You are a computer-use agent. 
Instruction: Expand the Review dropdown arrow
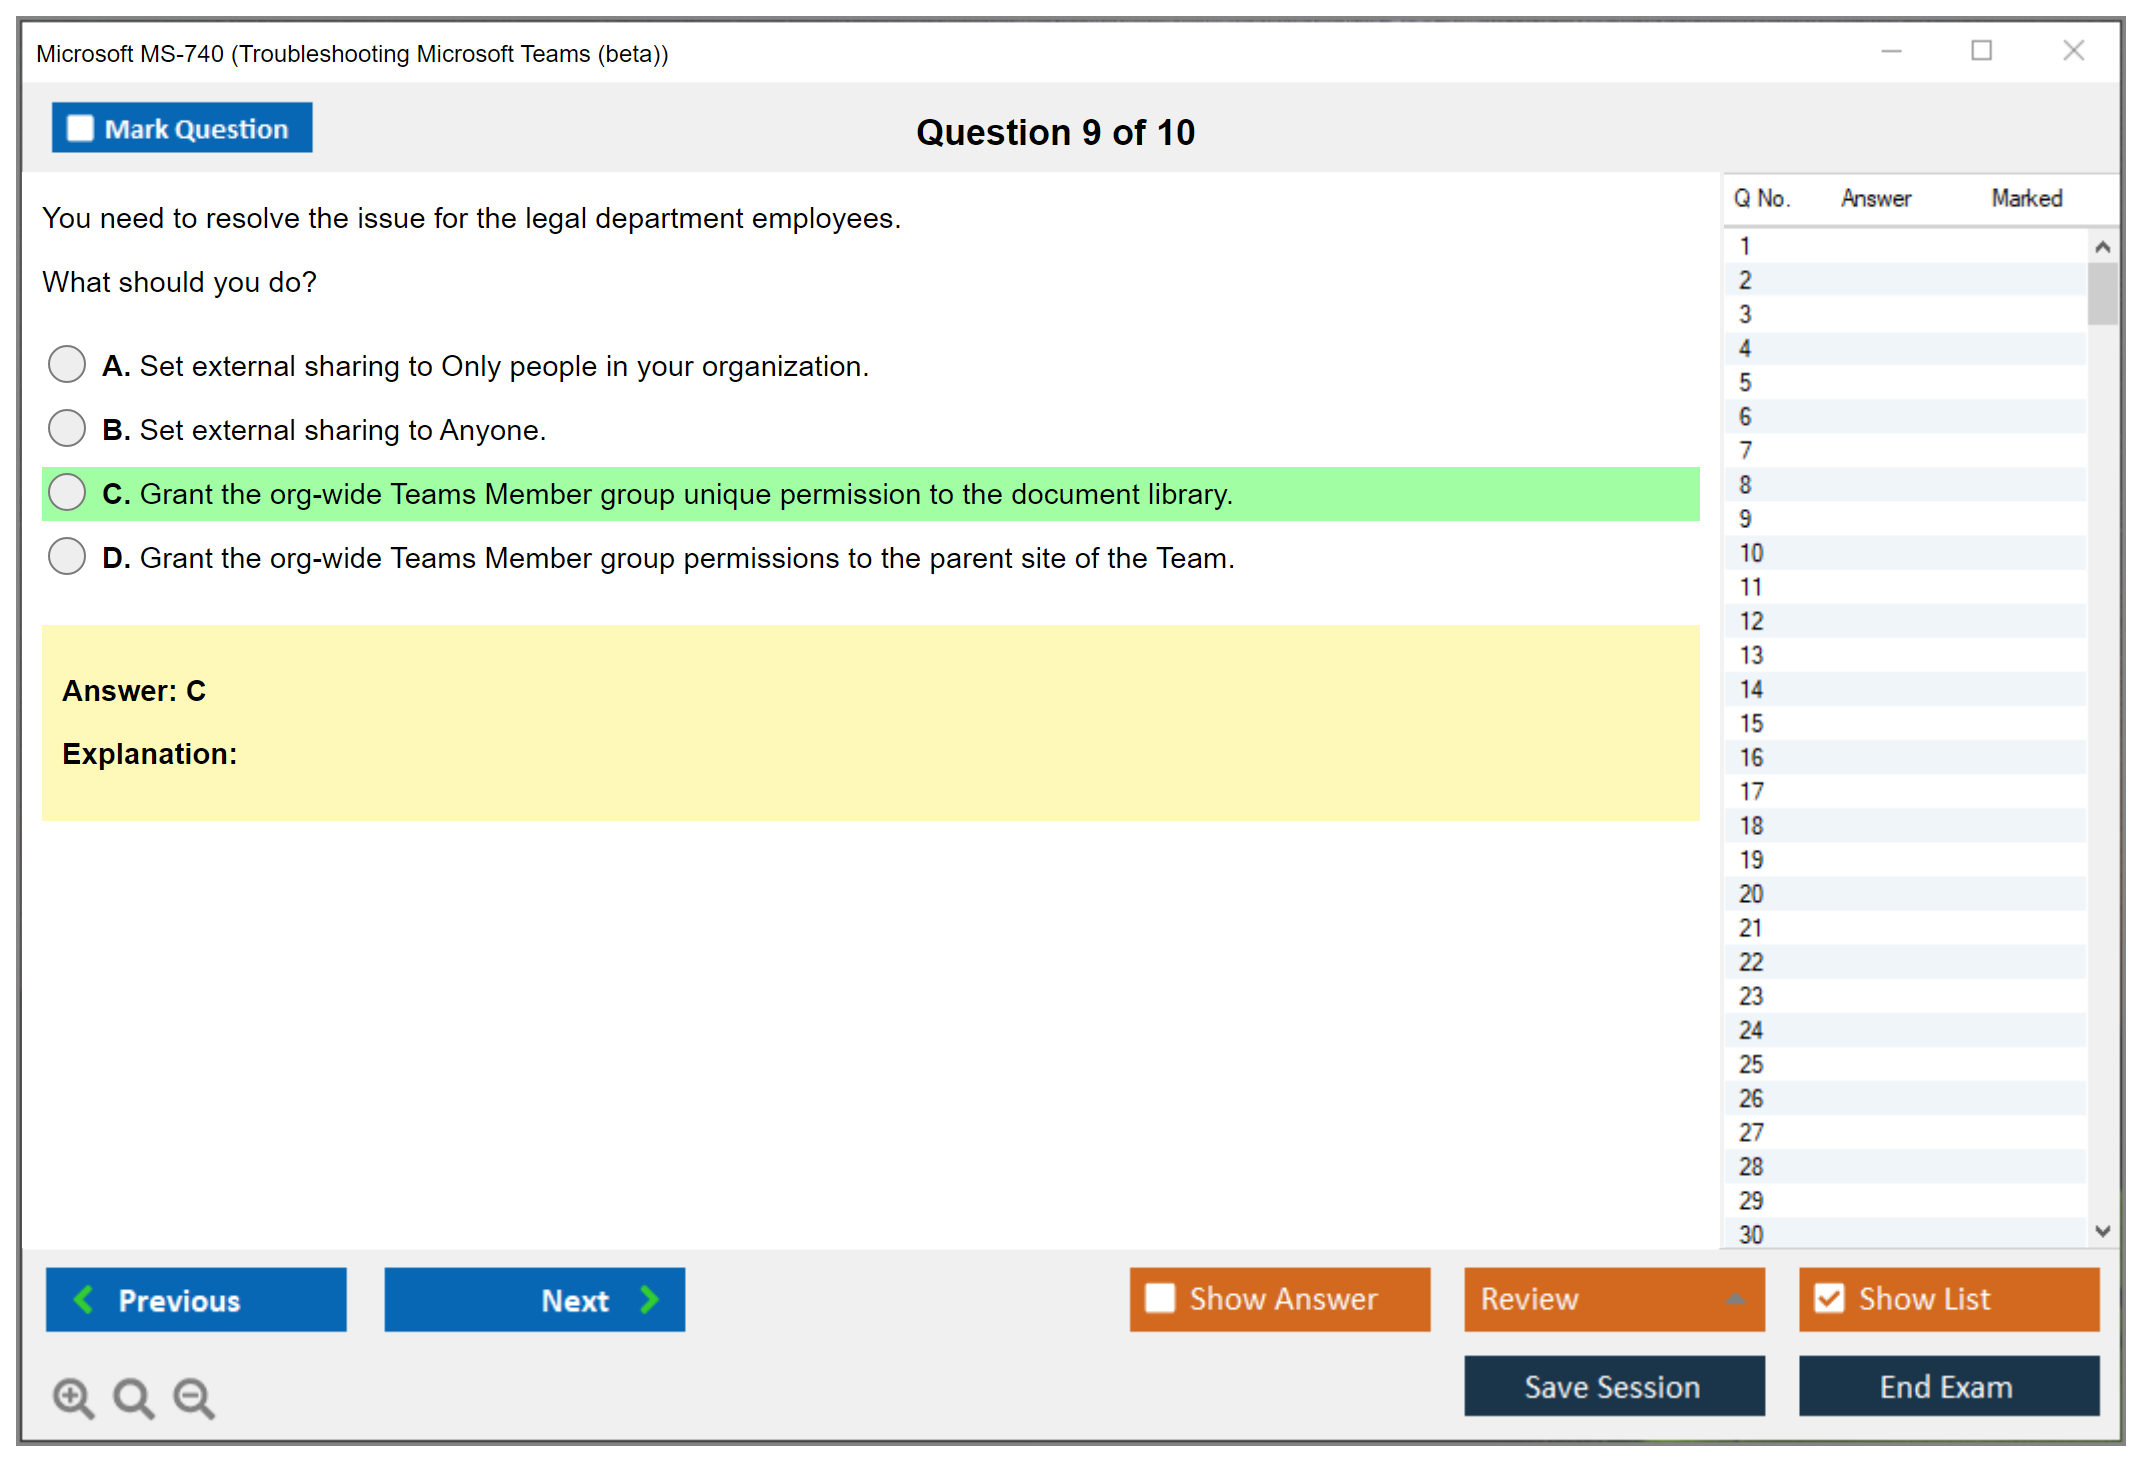point(1736,1299)
